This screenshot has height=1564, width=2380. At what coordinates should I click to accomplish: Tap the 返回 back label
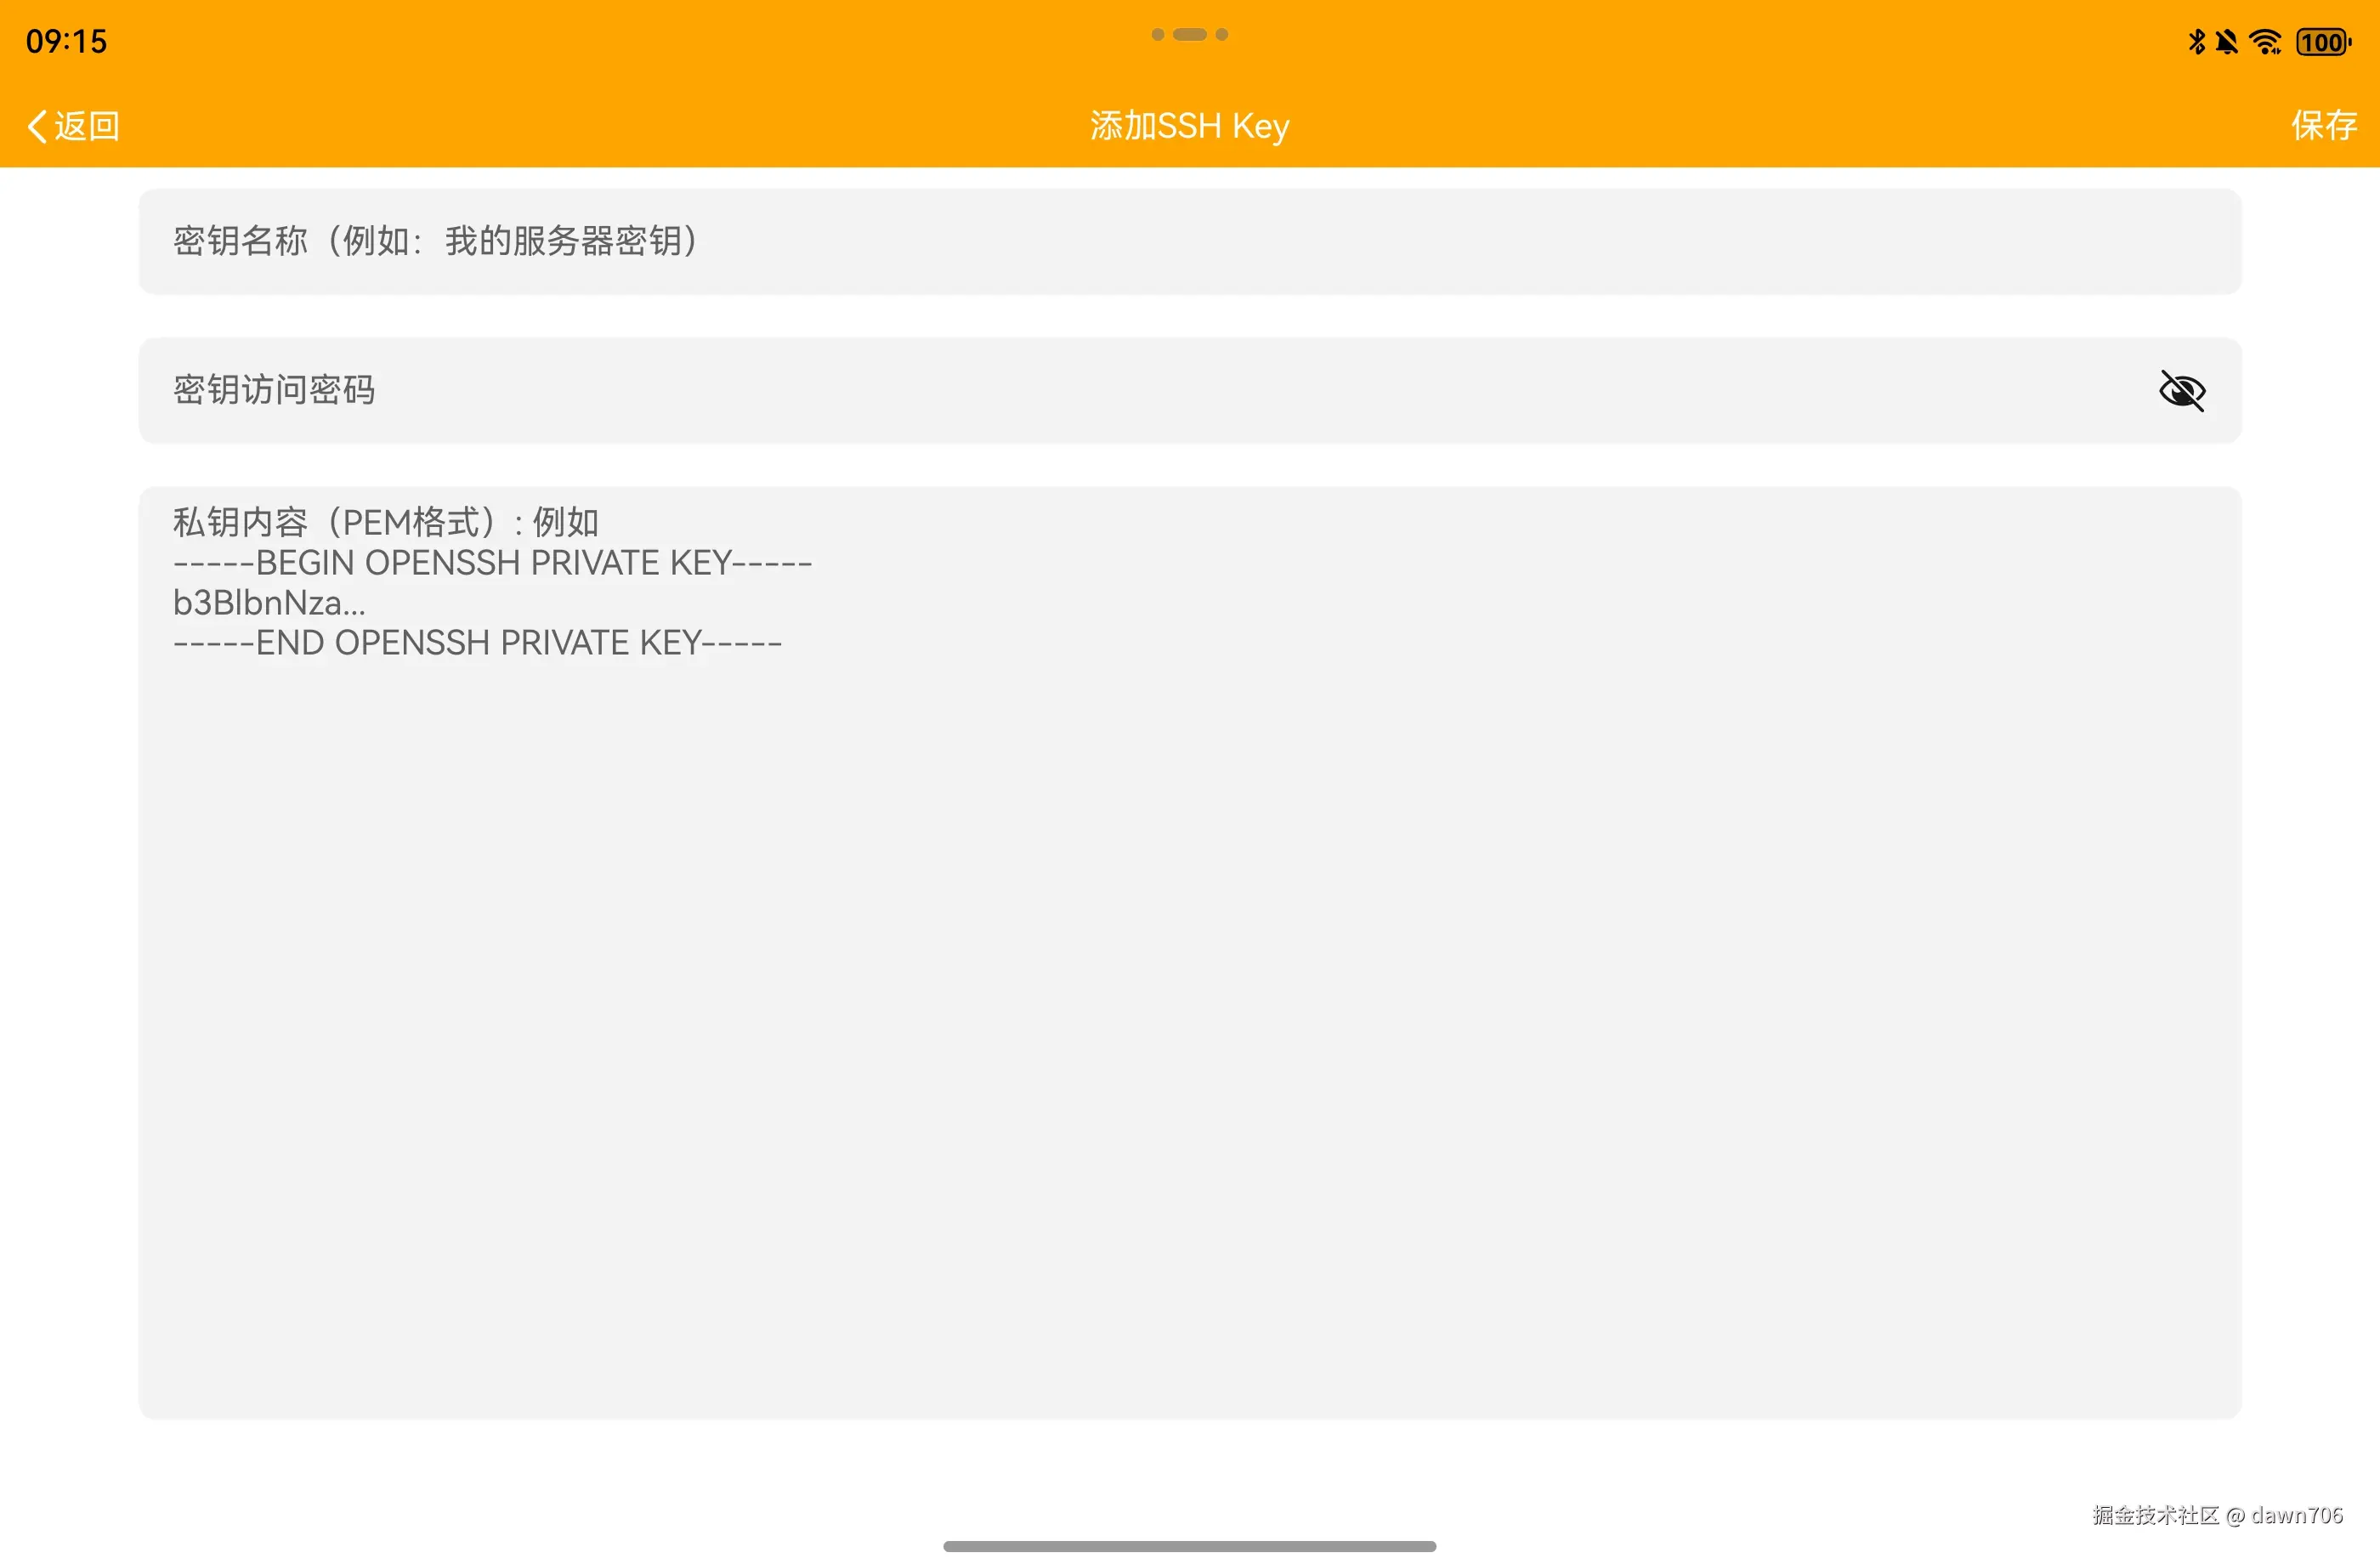tap(87, 126)
